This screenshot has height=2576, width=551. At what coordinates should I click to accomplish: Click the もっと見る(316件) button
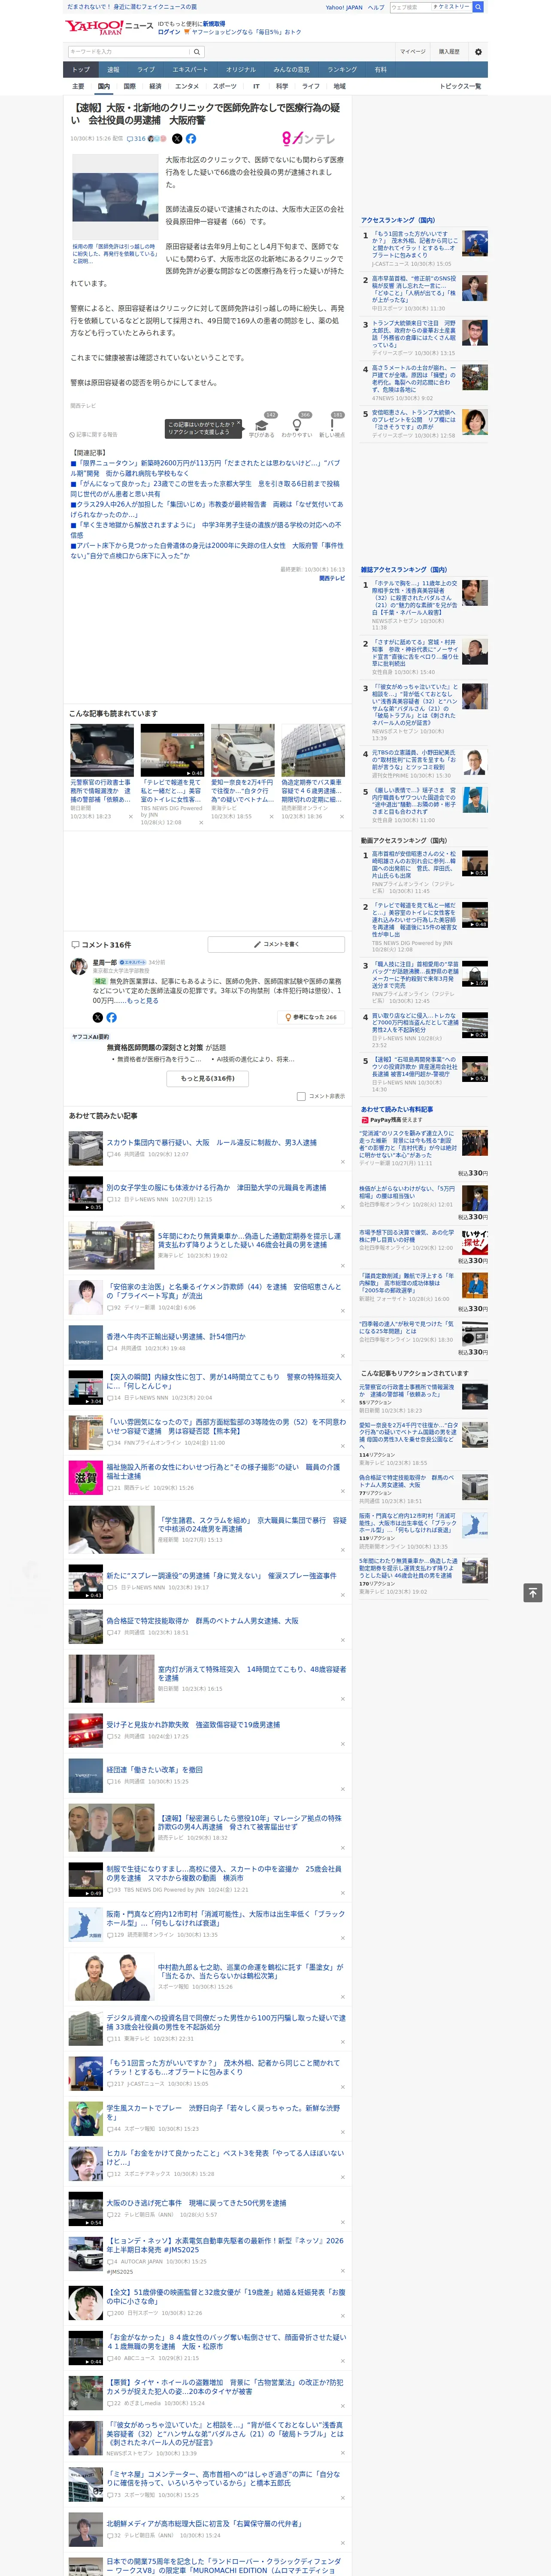[x=208, y=1078]
